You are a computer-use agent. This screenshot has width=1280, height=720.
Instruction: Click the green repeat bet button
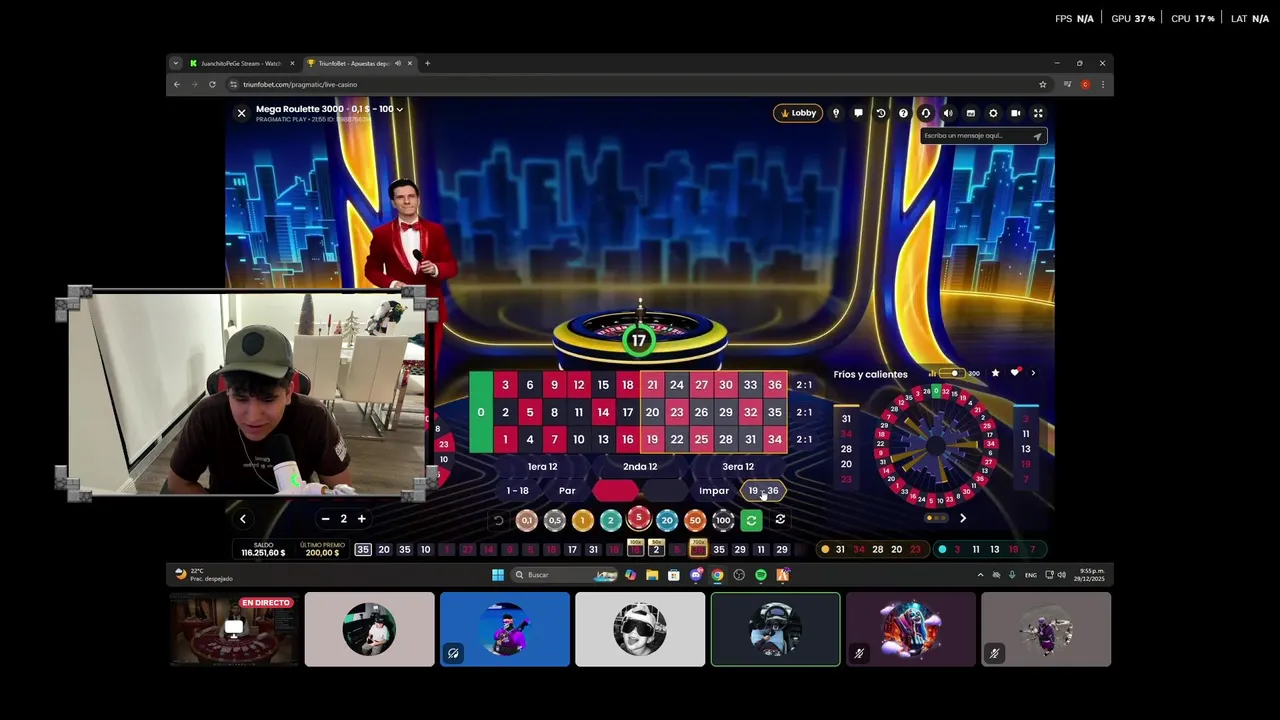(752, 520)
